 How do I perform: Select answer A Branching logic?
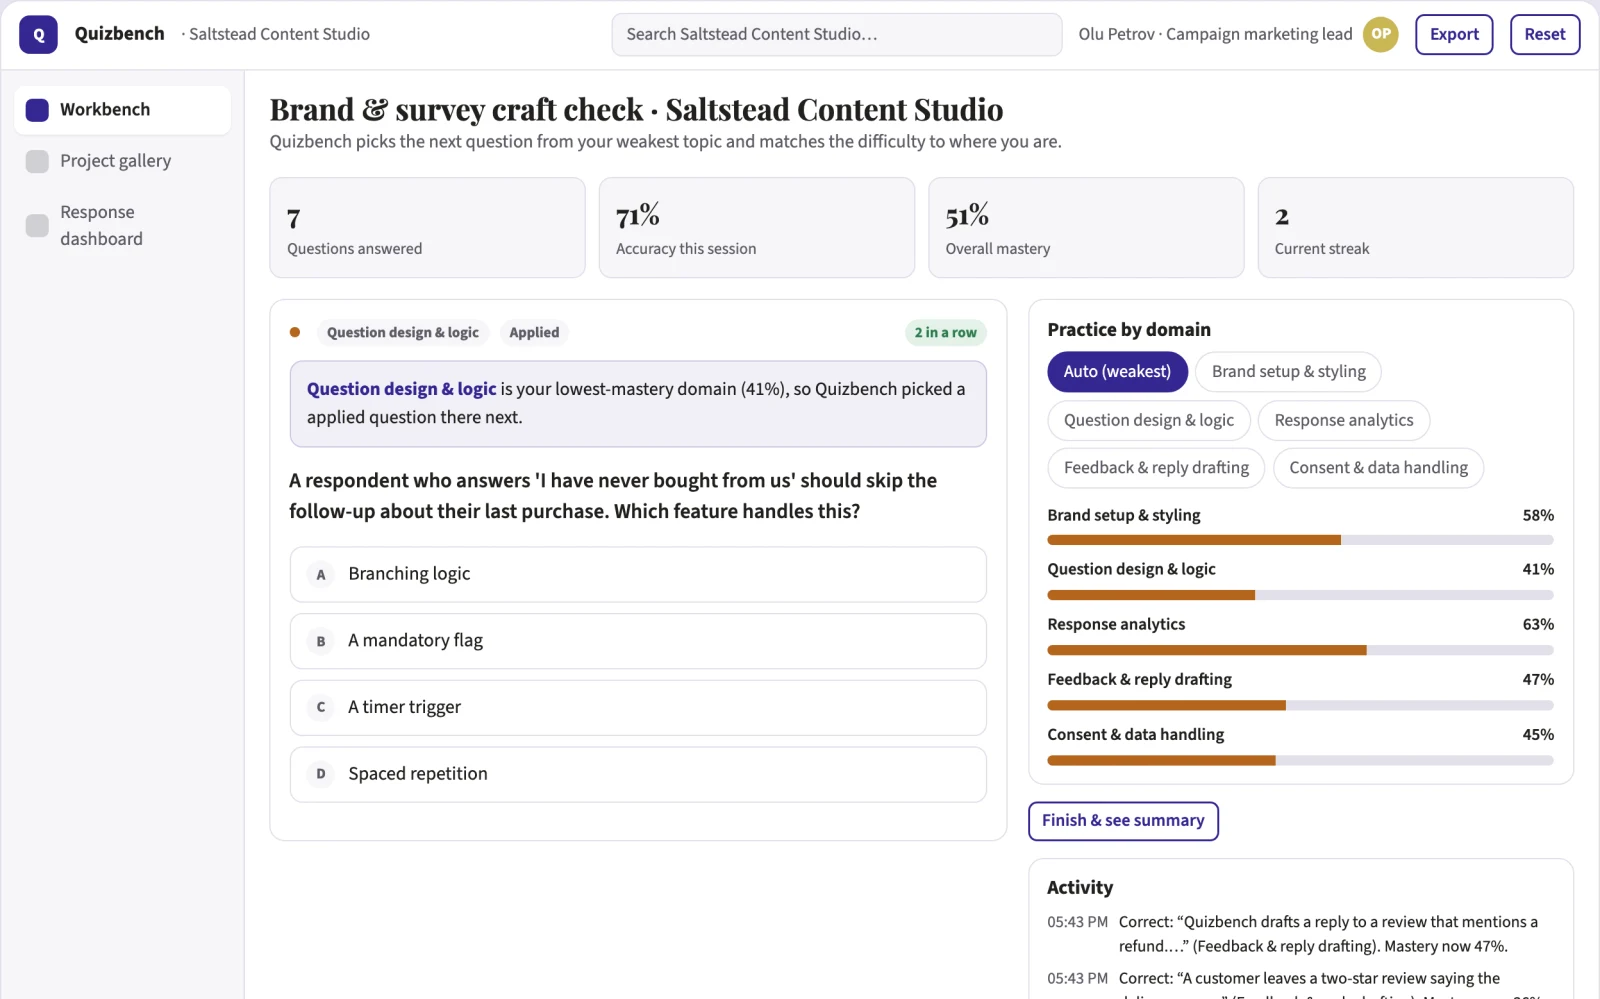coord(638,574)
